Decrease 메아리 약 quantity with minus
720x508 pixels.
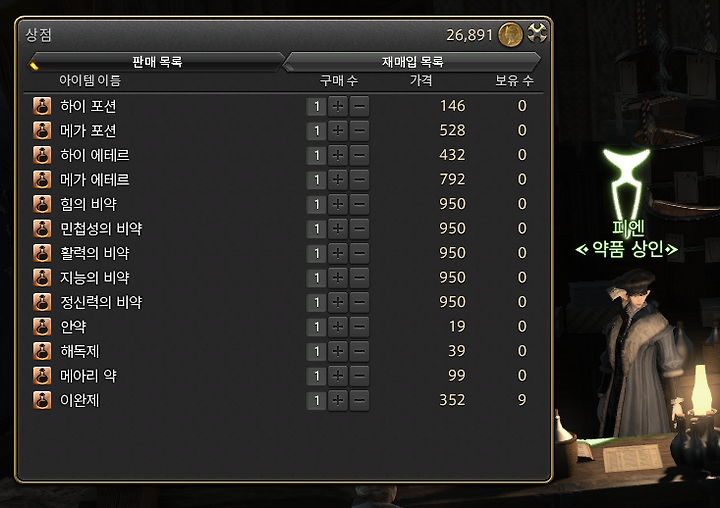[359, 376]
